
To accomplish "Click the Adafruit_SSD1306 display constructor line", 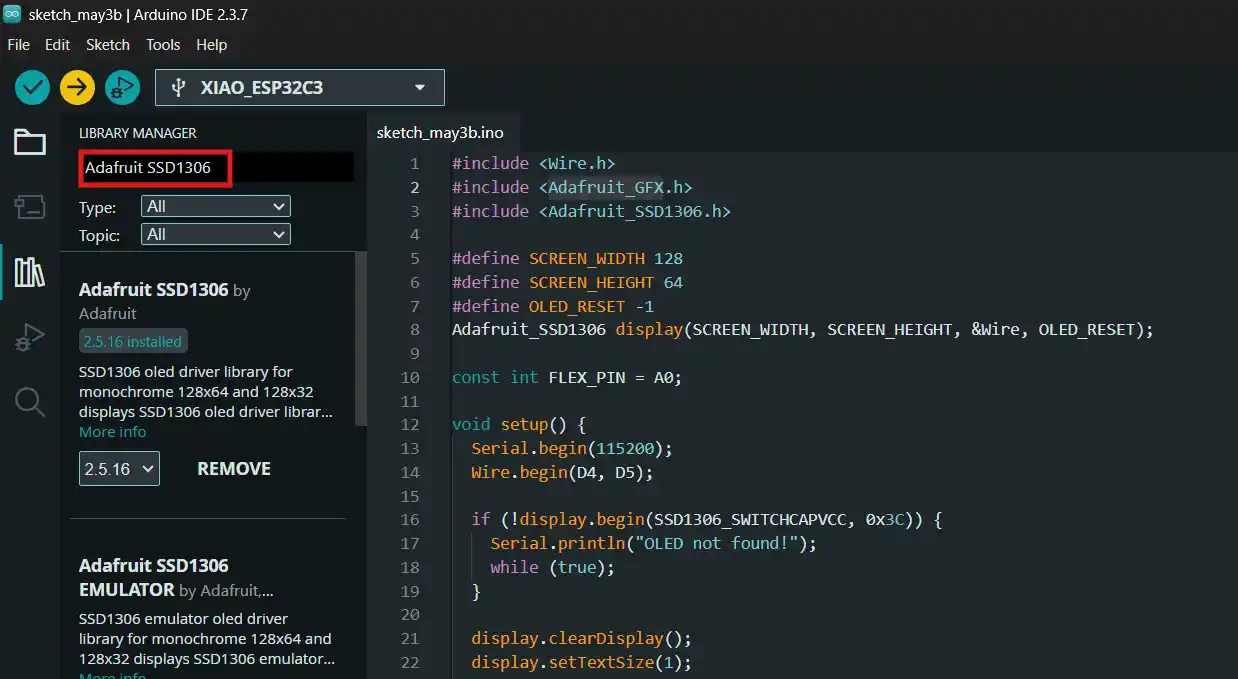I will 803,329.
